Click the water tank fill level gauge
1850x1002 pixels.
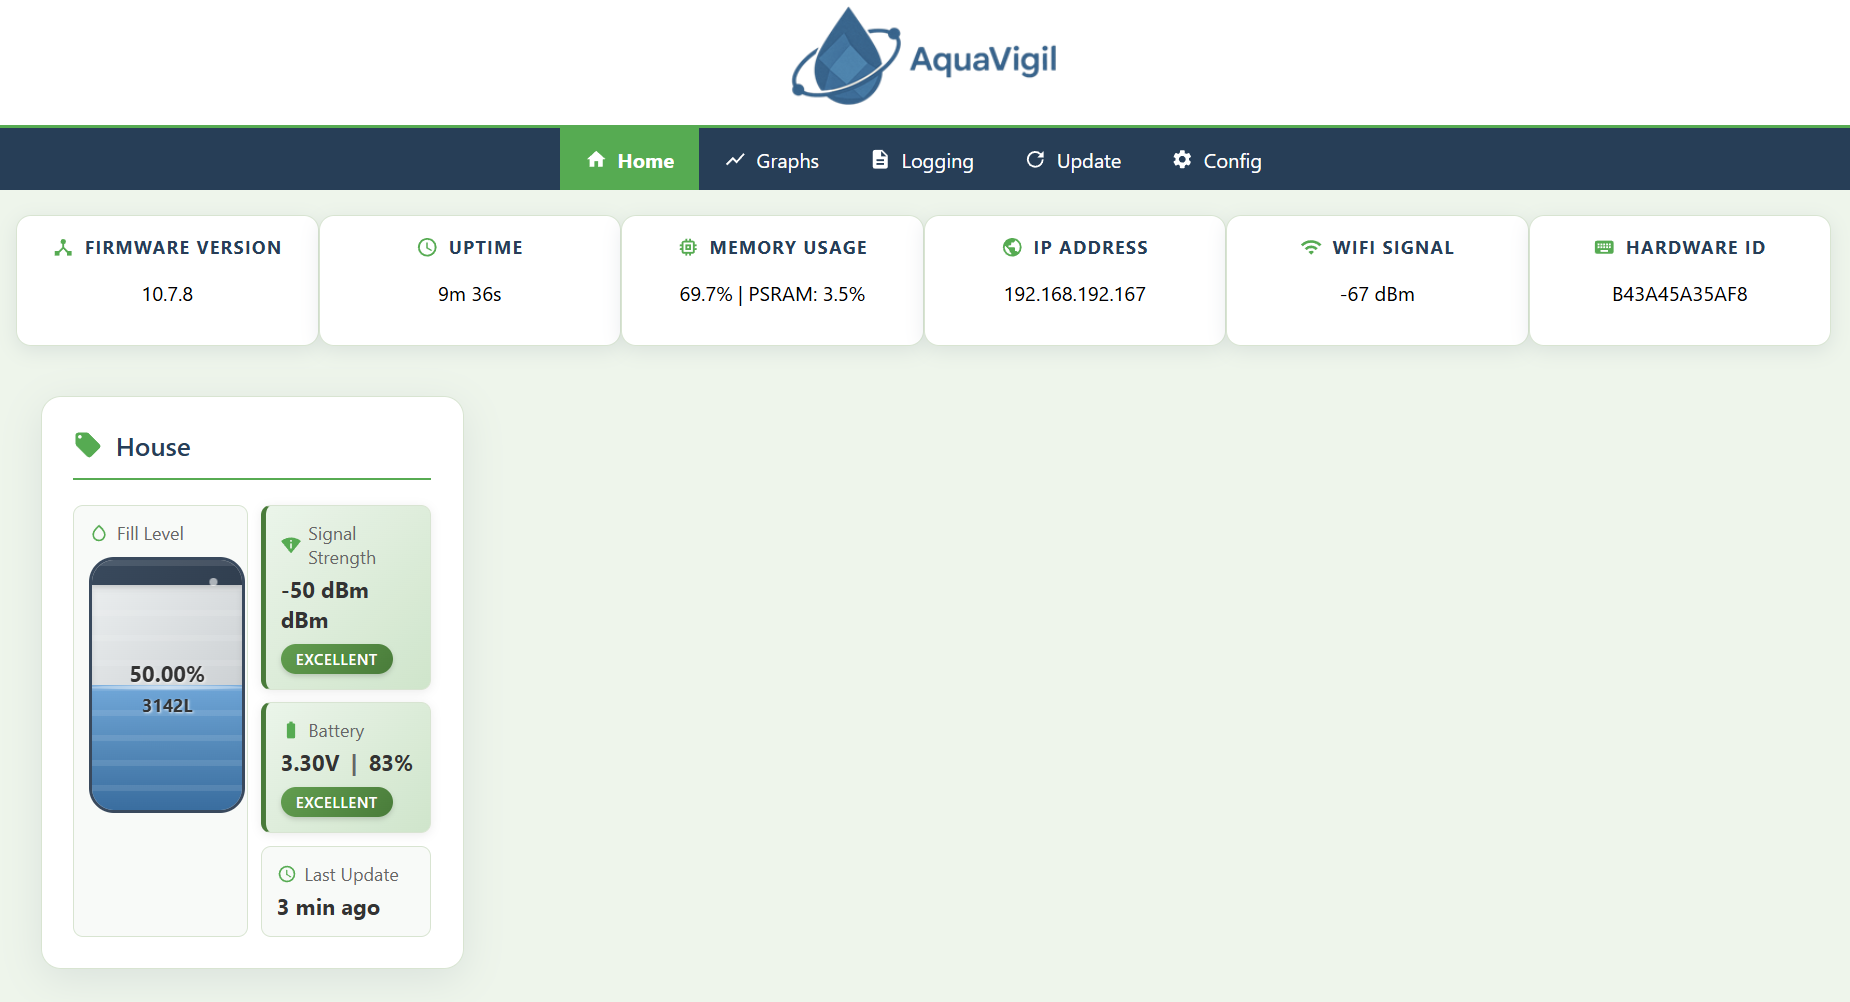[167, 685]
